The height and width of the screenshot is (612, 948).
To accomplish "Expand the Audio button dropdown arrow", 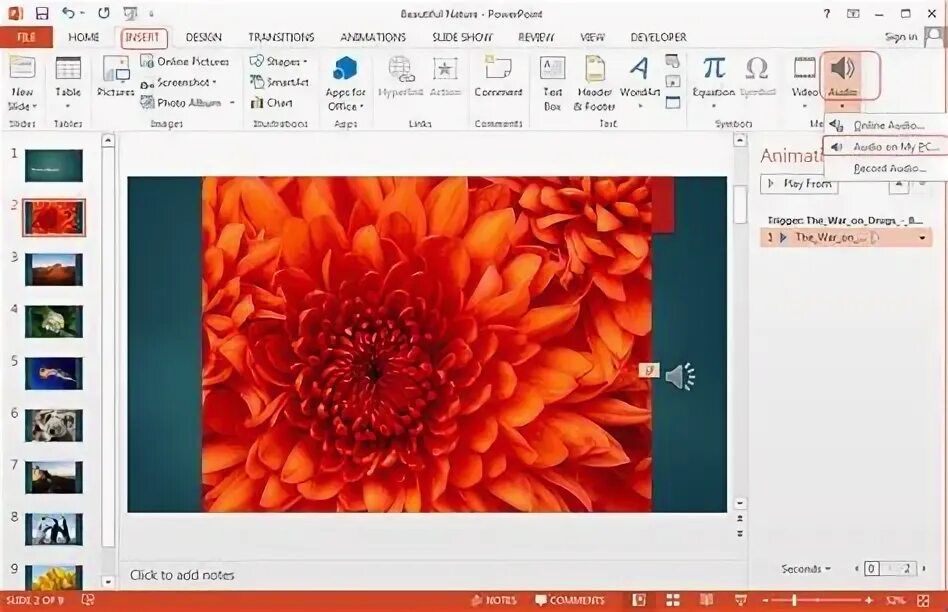I will [x=842, y=106].
